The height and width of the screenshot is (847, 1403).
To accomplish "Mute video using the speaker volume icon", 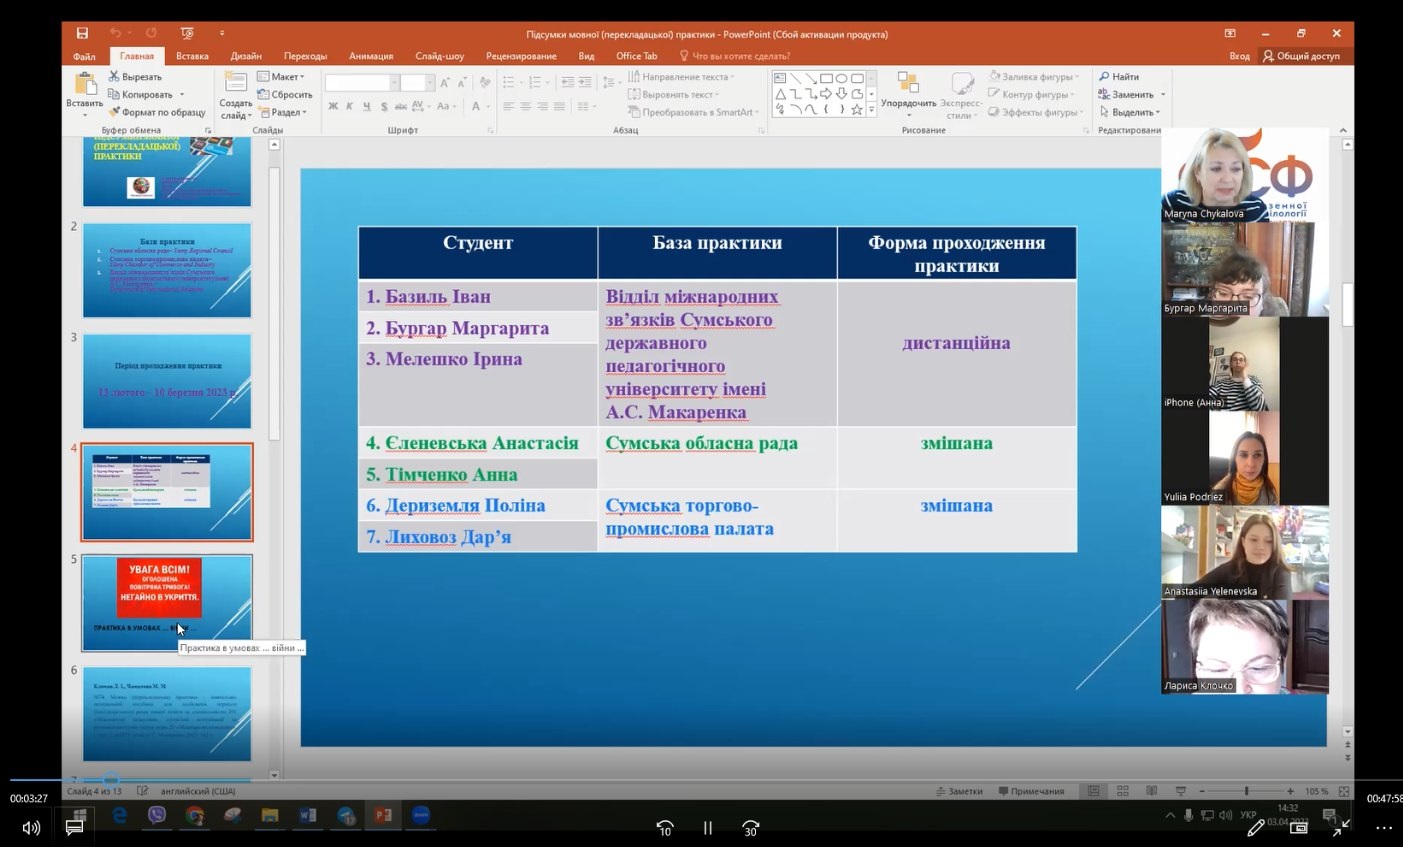I will (31, 827).
